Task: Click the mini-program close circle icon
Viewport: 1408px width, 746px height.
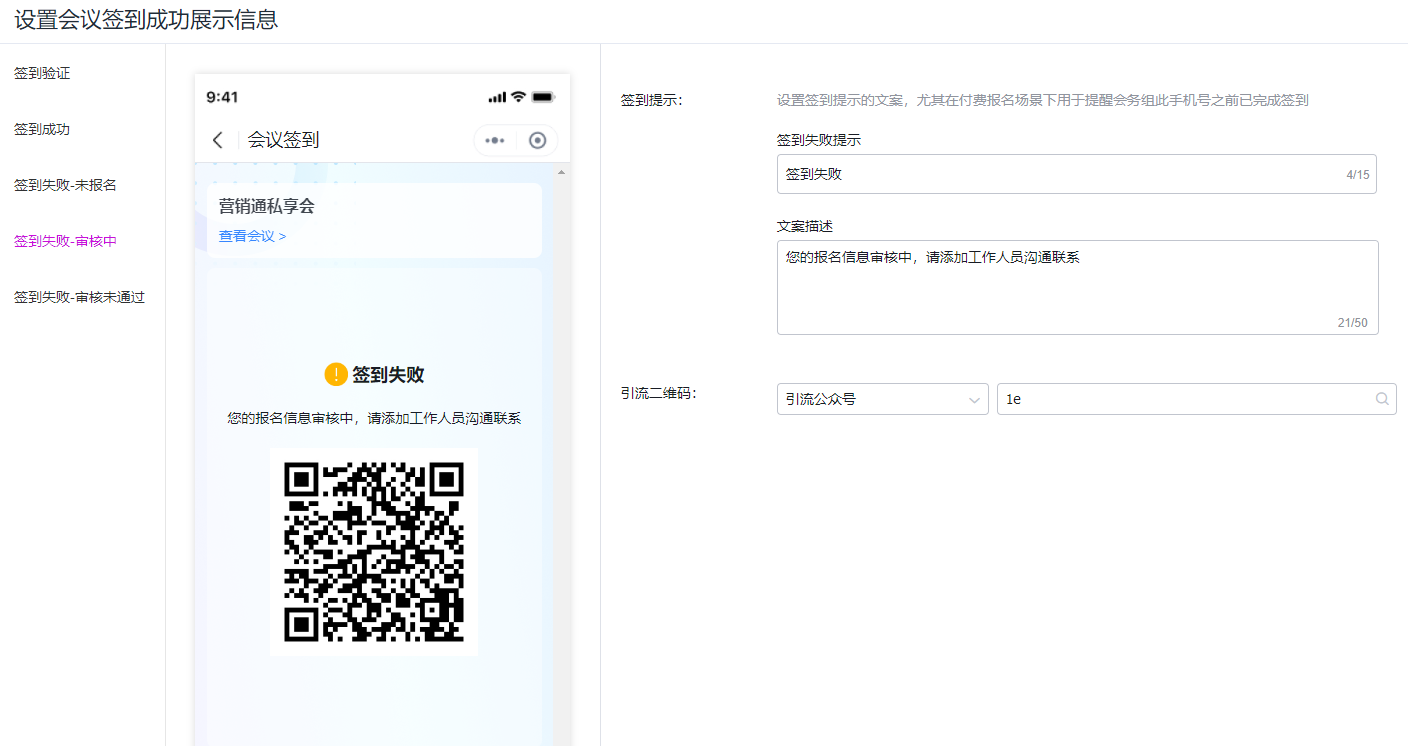Action: [538, 140]
